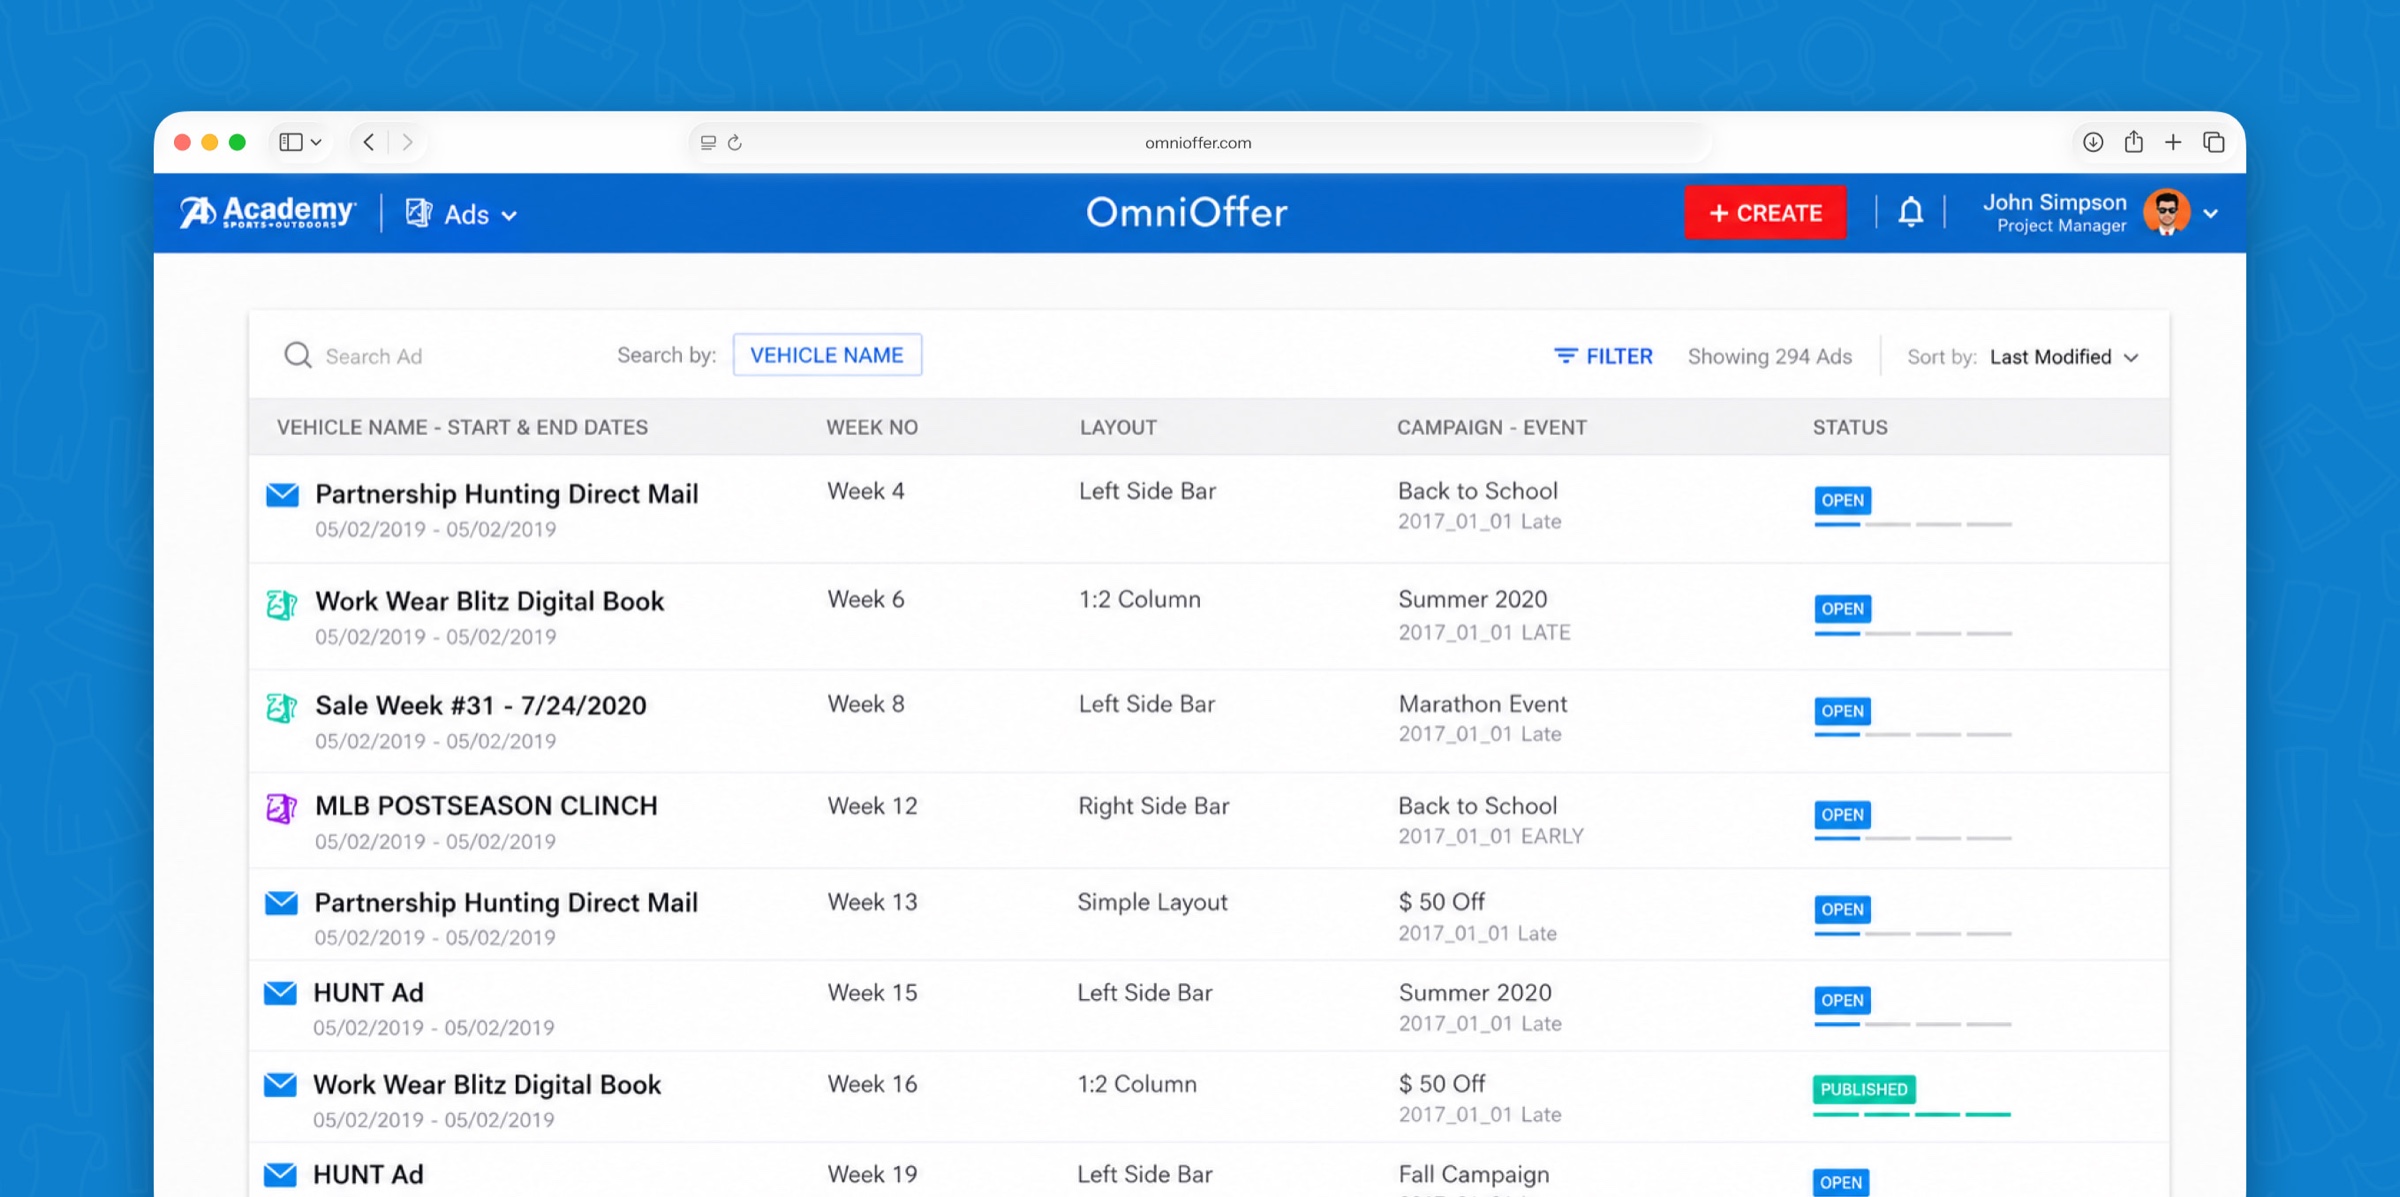Click the WEEK NO column header
This screenshot has height=1197, width=2400.
coord(872,427)
